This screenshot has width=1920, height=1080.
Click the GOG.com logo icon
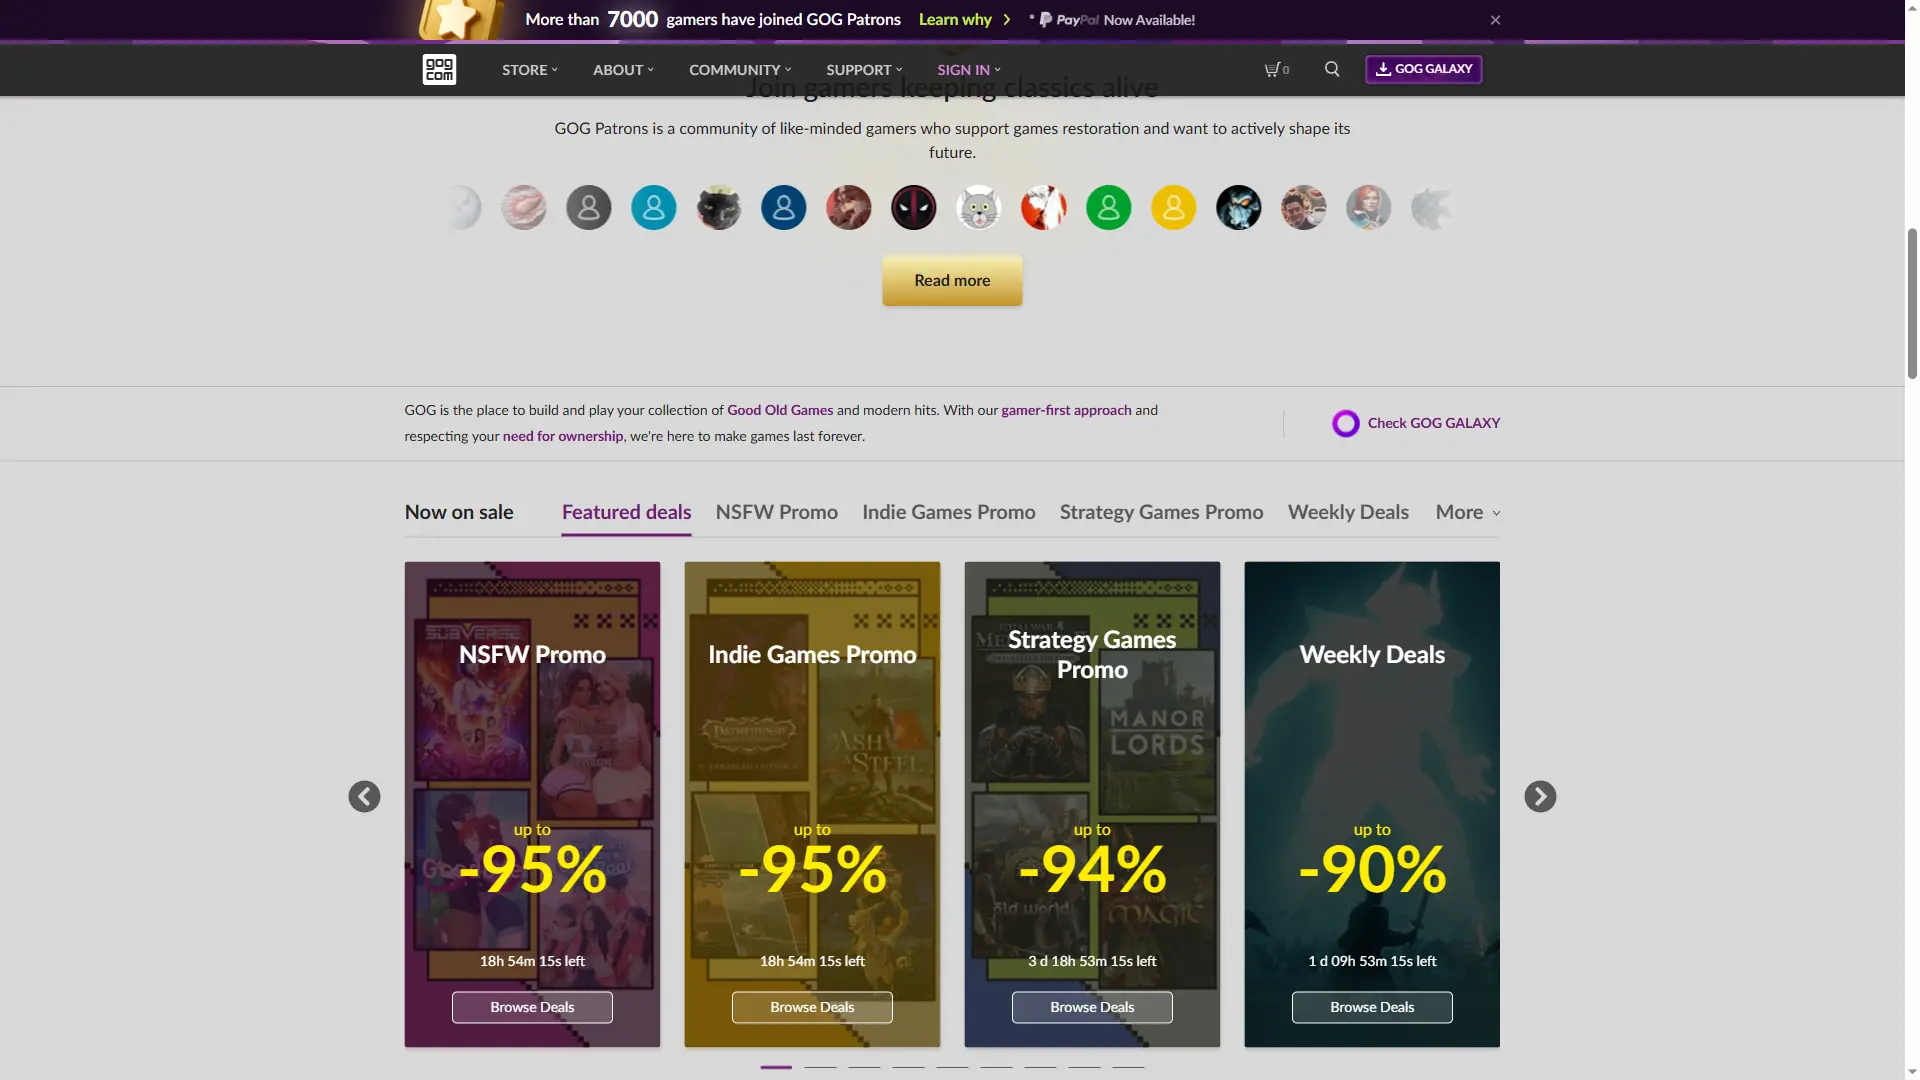tap(439, 69)
